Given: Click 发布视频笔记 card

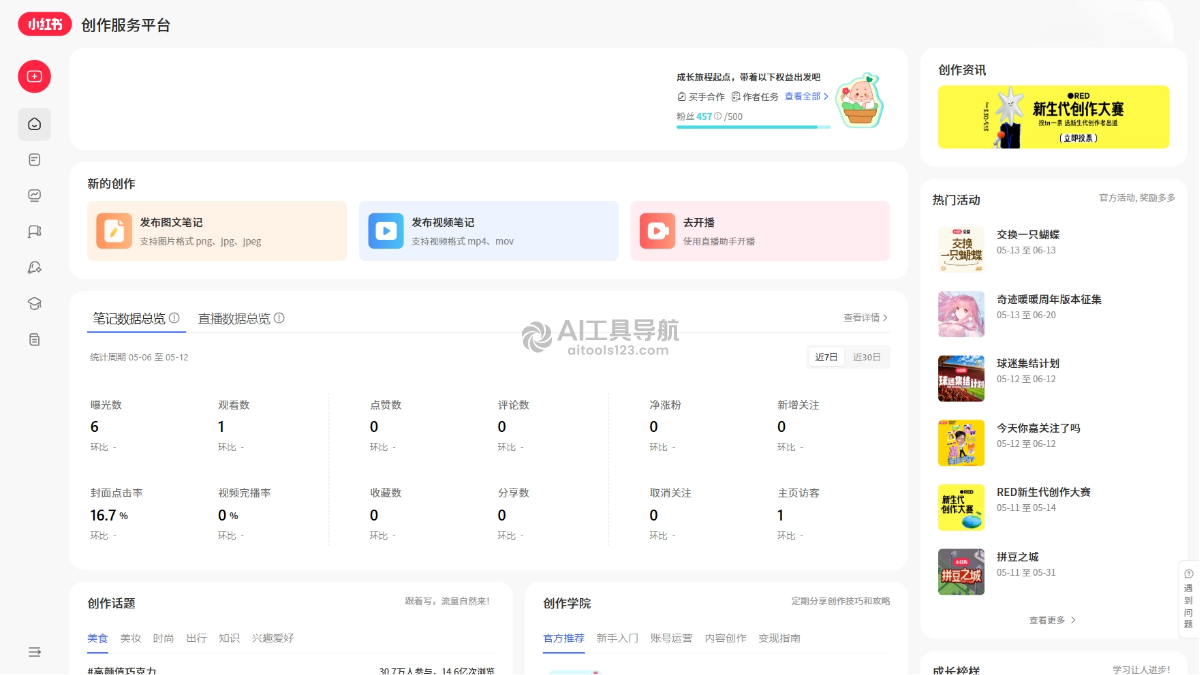Looking at the screenshot, I should [489, 231].
